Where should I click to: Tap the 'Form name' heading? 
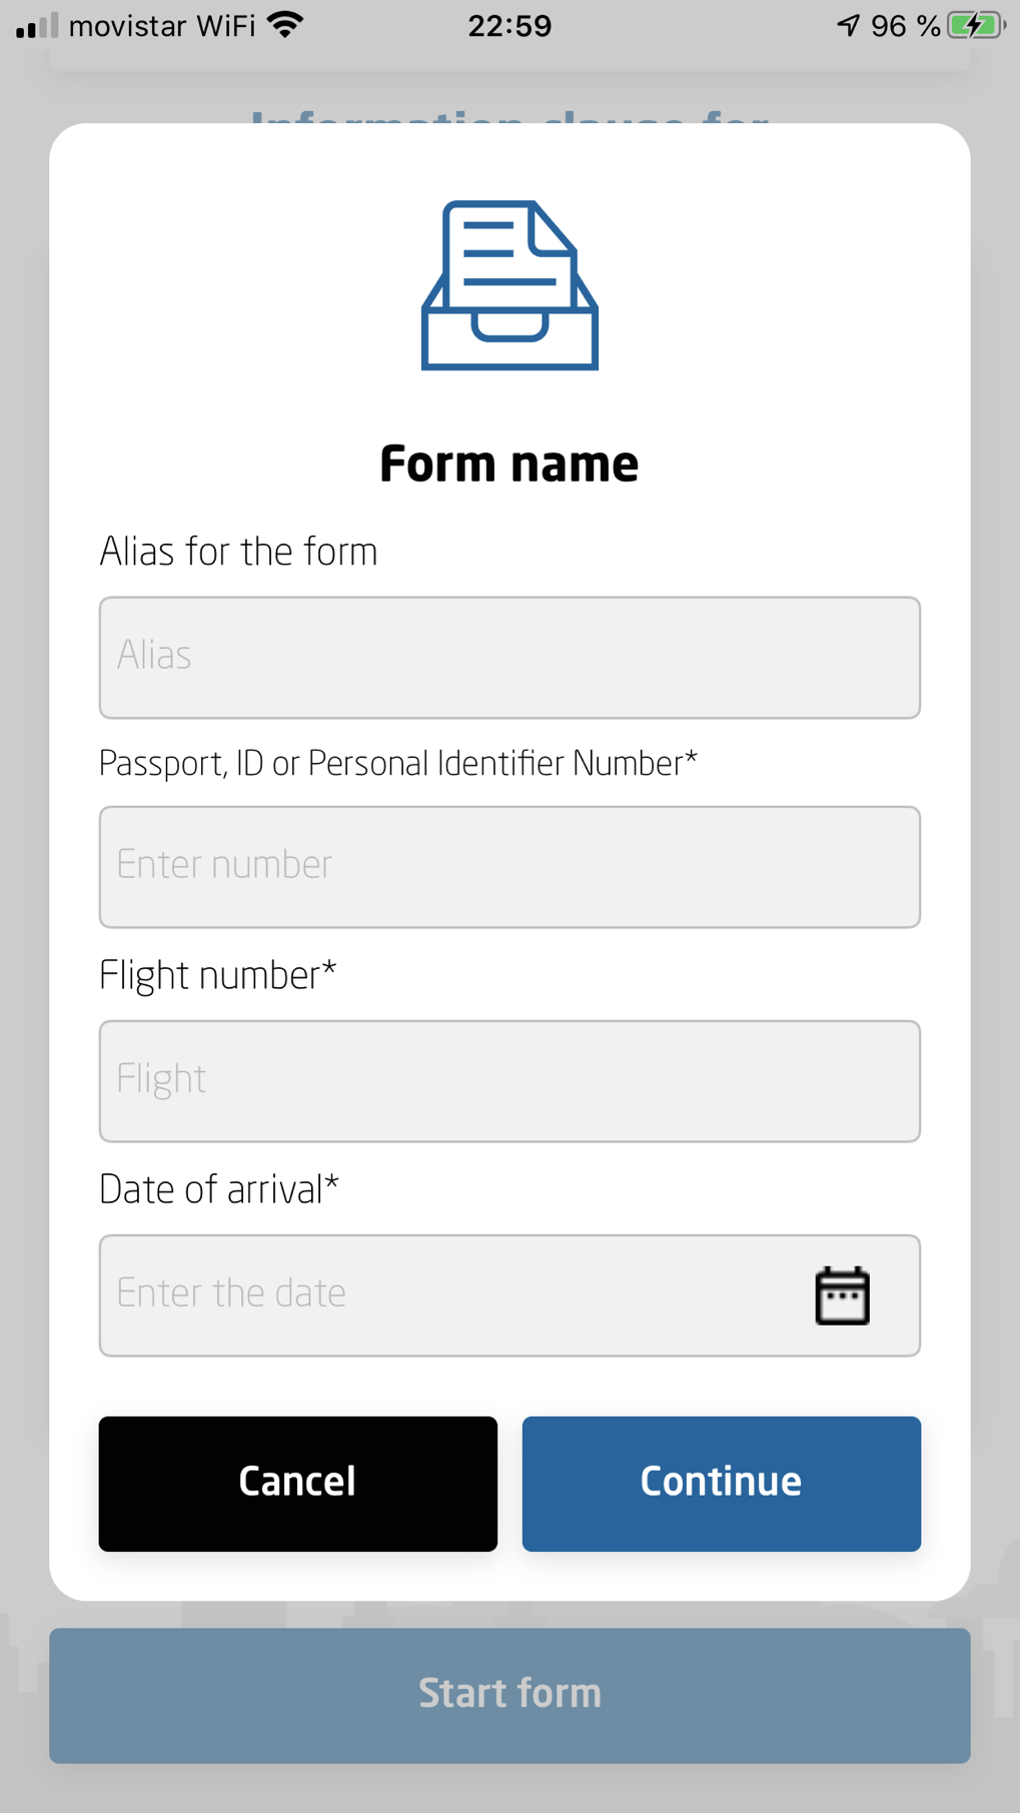pyautogui.click(x=509, y=465)
